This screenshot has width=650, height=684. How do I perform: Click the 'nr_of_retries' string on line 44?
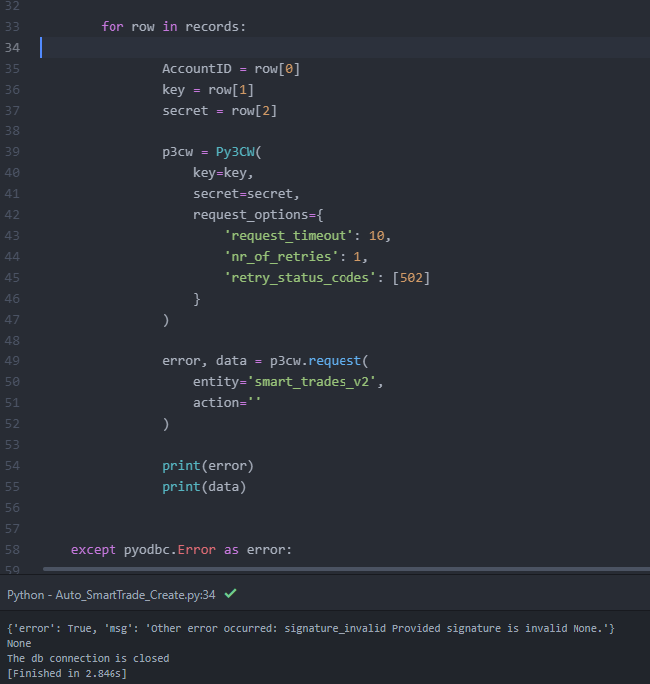(281, 257)
